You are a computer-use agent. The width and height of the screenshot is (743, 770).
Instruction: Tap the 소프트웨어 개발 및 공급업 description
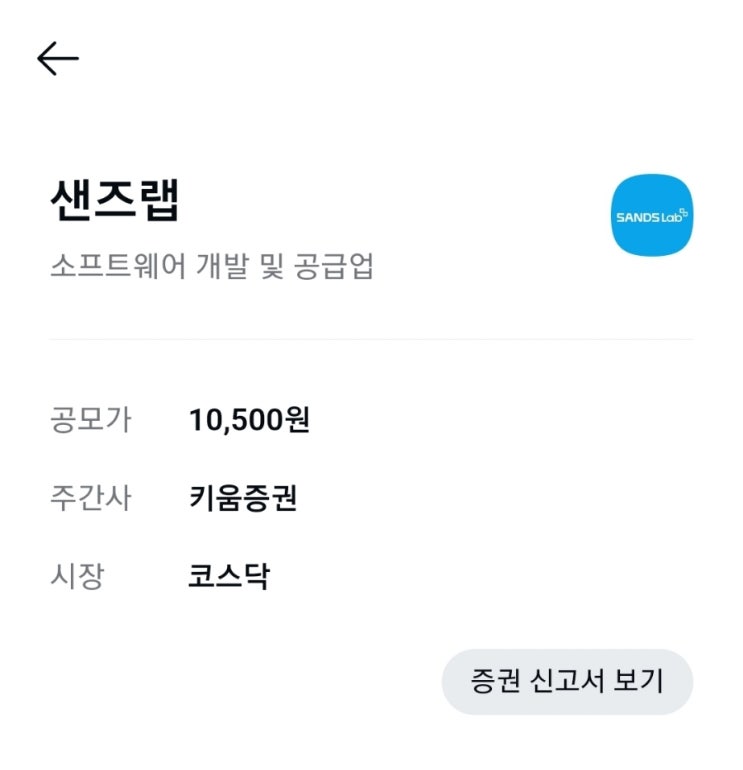(x=212, y=266)
